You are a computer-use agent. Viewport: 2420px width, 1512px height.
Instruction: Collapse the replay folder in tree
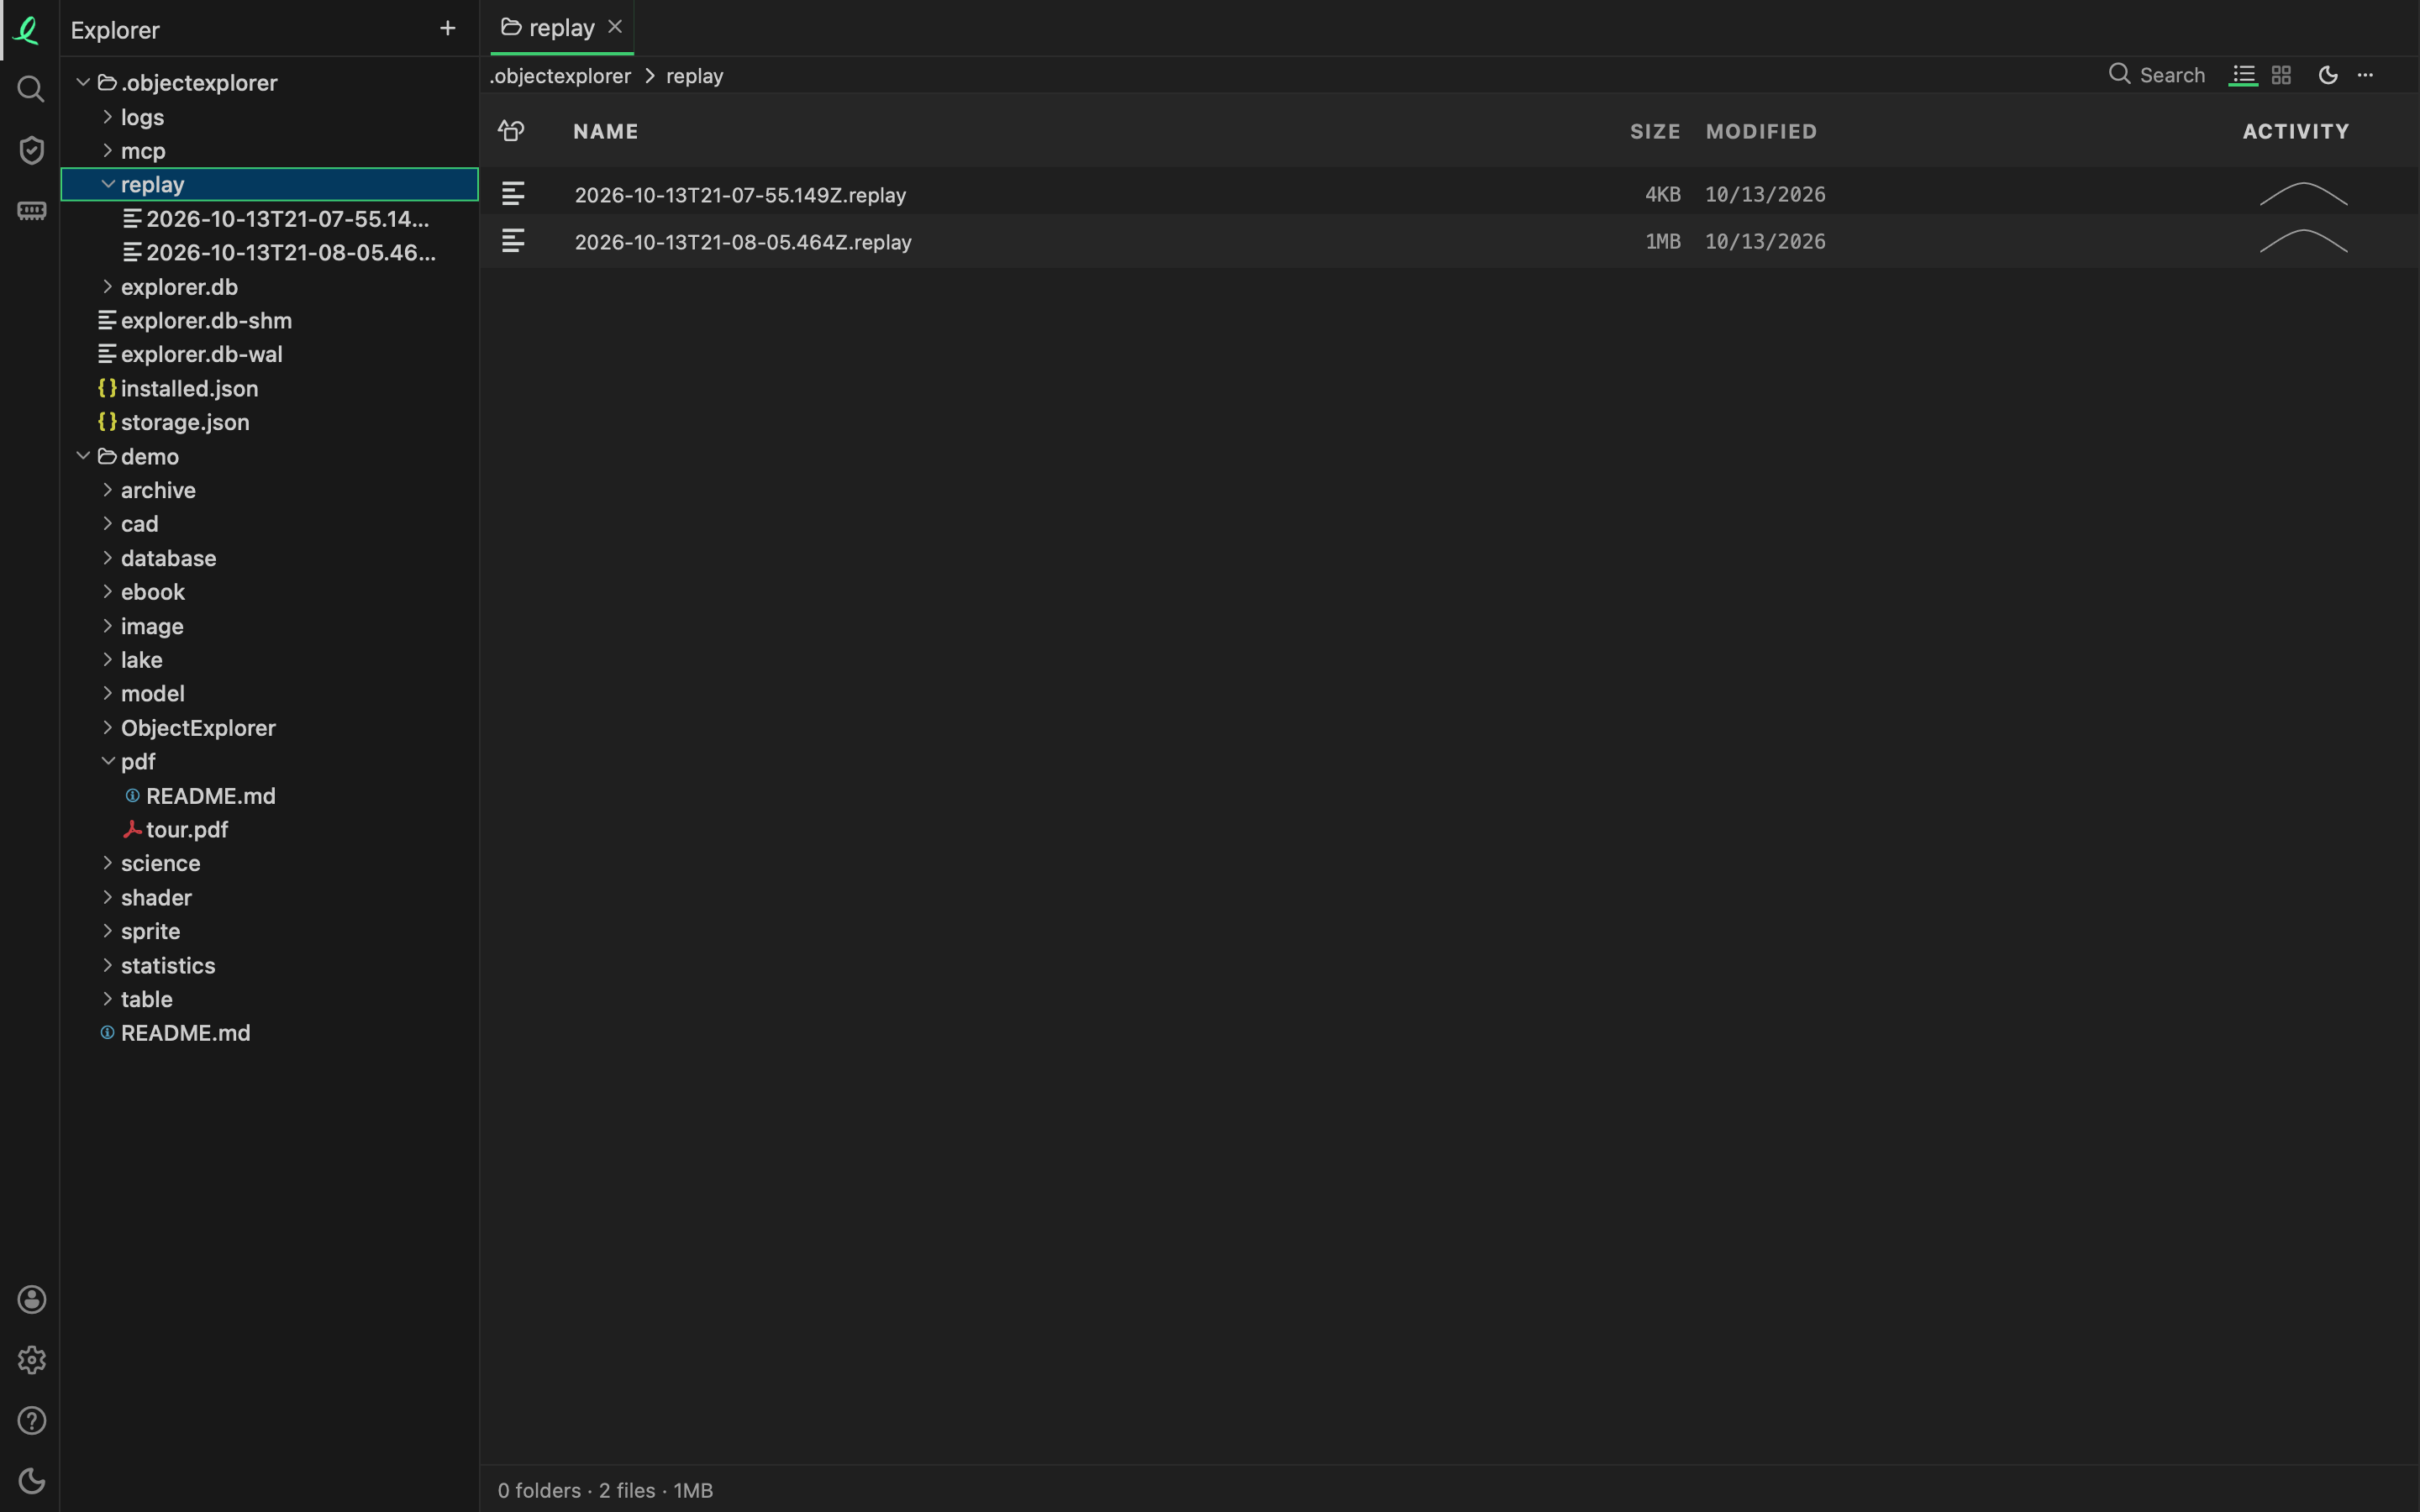point(108,185)
